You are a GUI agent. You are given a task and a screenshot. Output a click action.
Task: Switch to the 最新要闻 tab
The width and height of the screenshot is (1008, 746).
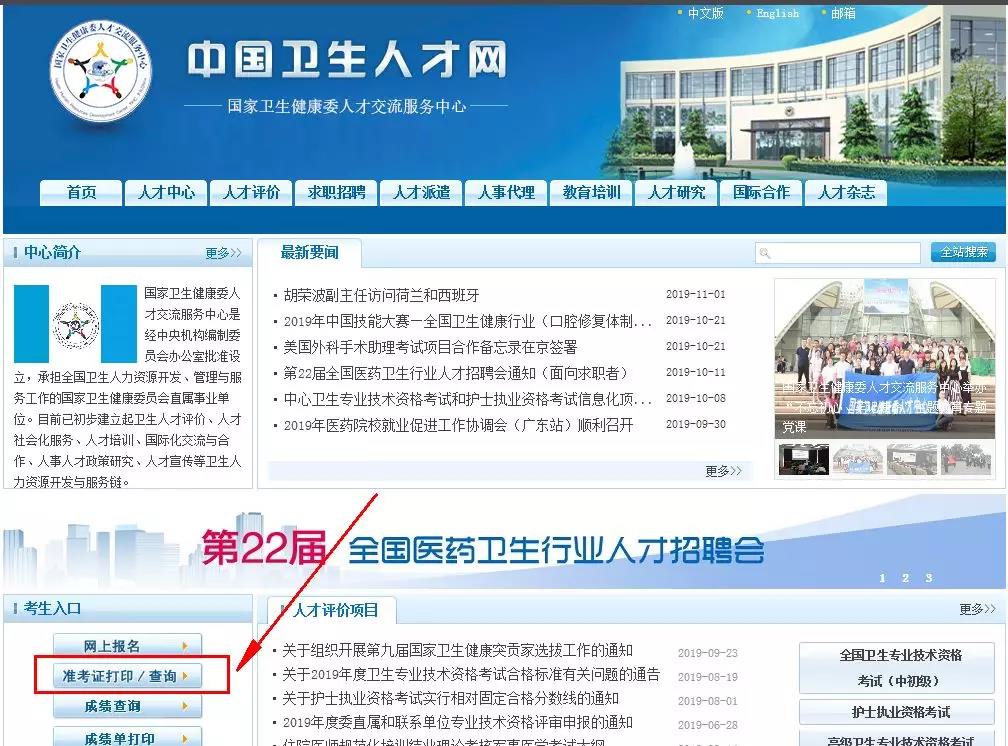pyautogui.click(x=309, y=253)
